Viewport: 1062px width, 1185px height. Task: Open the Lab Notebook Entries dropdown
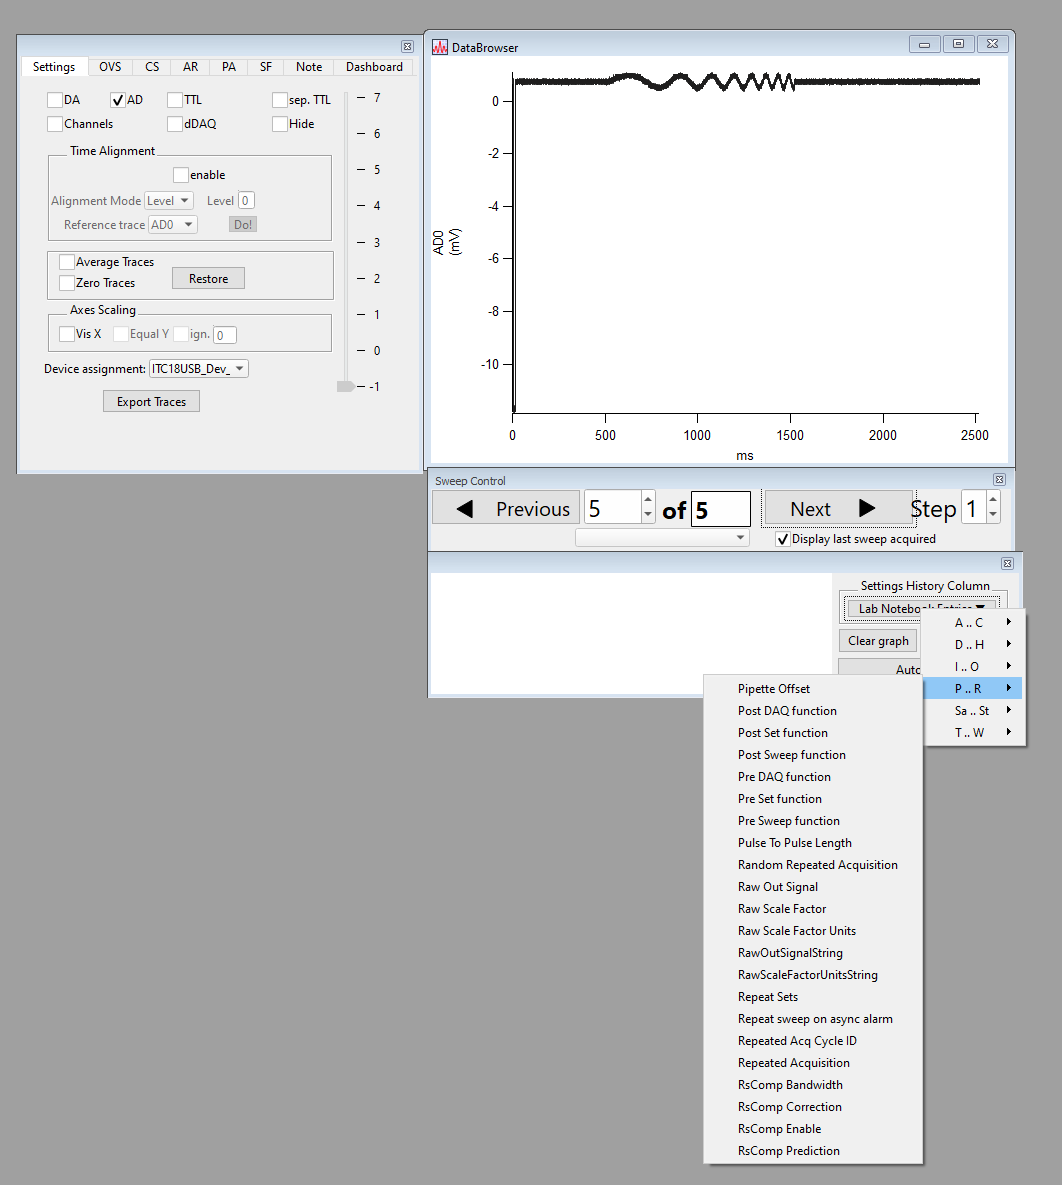(x=922, y=608)
